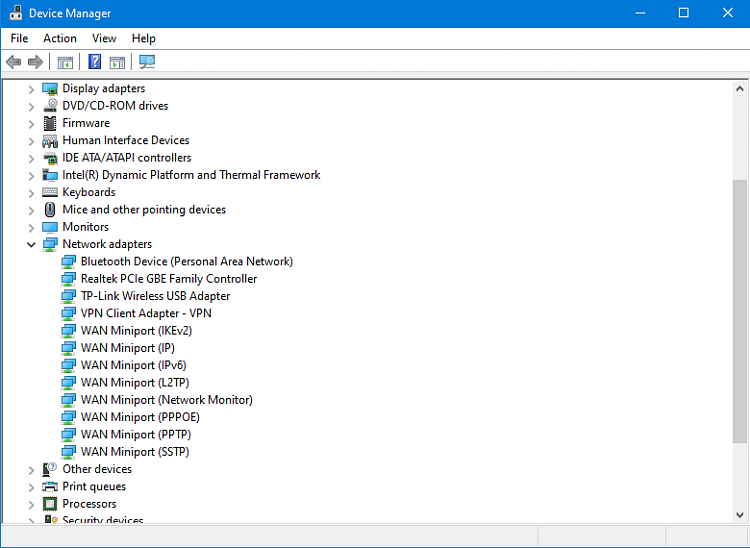This screenshot has height=548, width=750.
Task: Click Show/Hide Console Tree toolbar icon
Action: (x=65, y=62)
